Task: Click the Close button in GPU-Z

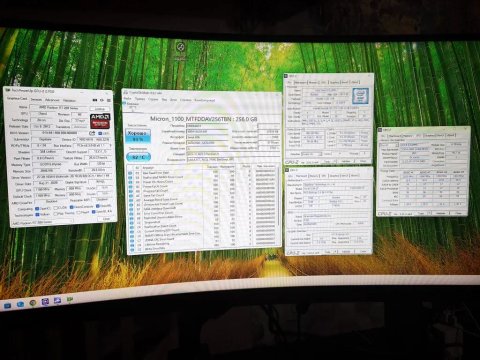Action: point(106,219)
